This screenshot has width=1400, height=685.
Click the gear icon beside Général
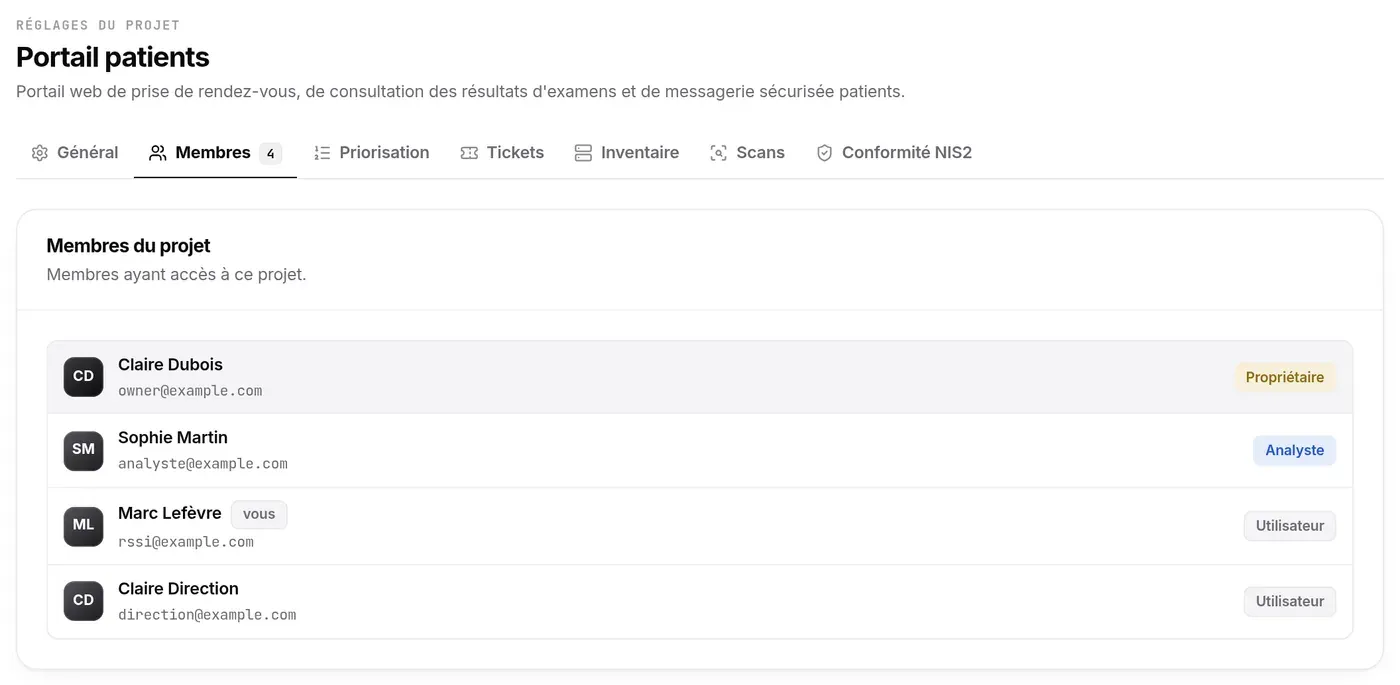40,153
